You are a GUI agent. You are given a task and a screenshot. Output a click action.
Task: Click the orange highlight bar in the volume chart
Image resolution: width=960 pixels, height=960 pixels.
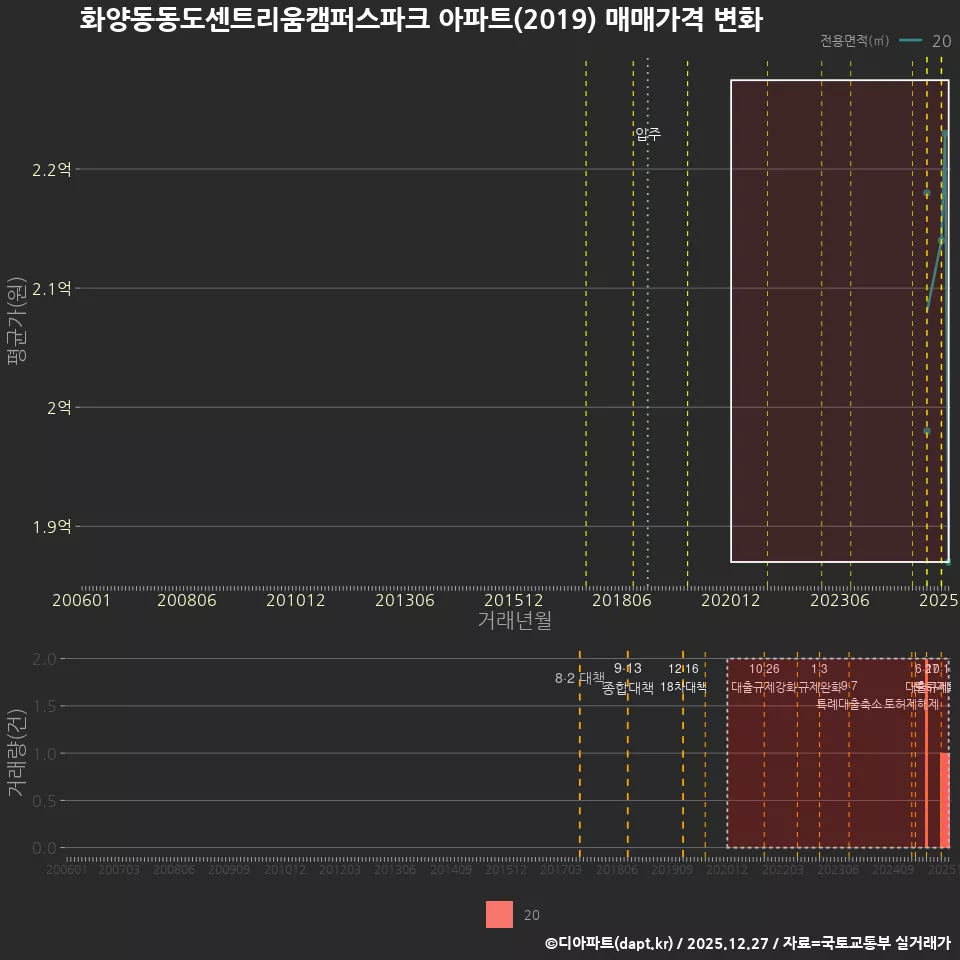click(x=927, y=780)
